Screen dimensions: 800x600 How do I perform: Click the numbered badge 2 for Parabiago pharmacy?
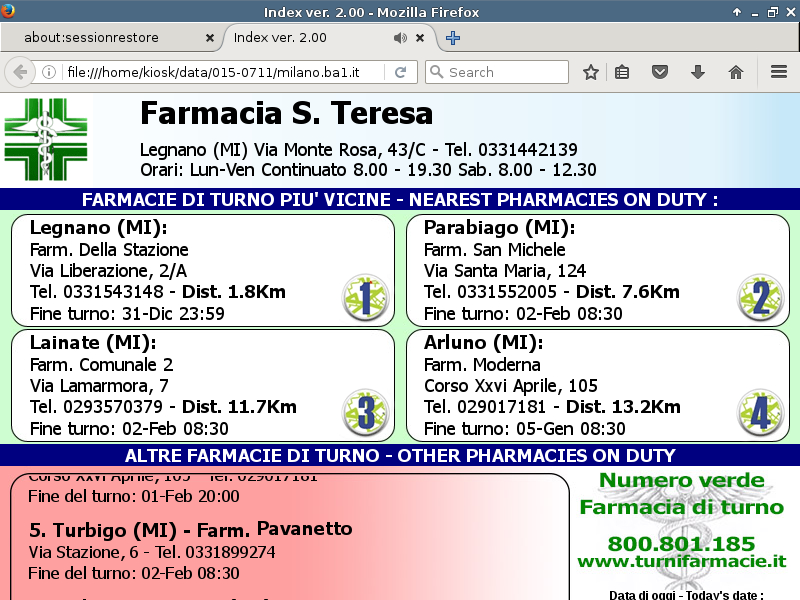pos(759,297)
